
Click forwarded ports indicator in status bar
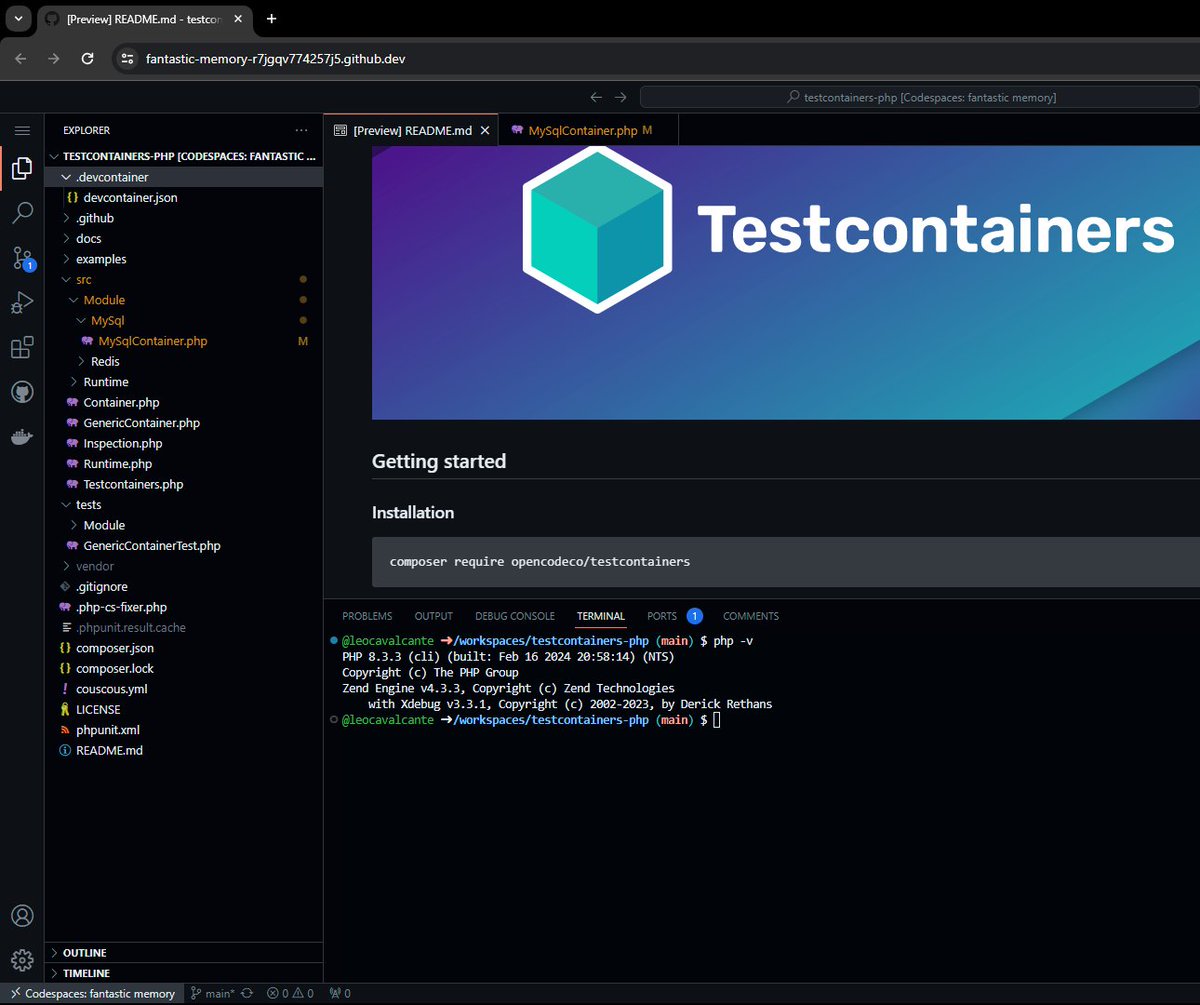pyautogui.click(x=340, y=994)
